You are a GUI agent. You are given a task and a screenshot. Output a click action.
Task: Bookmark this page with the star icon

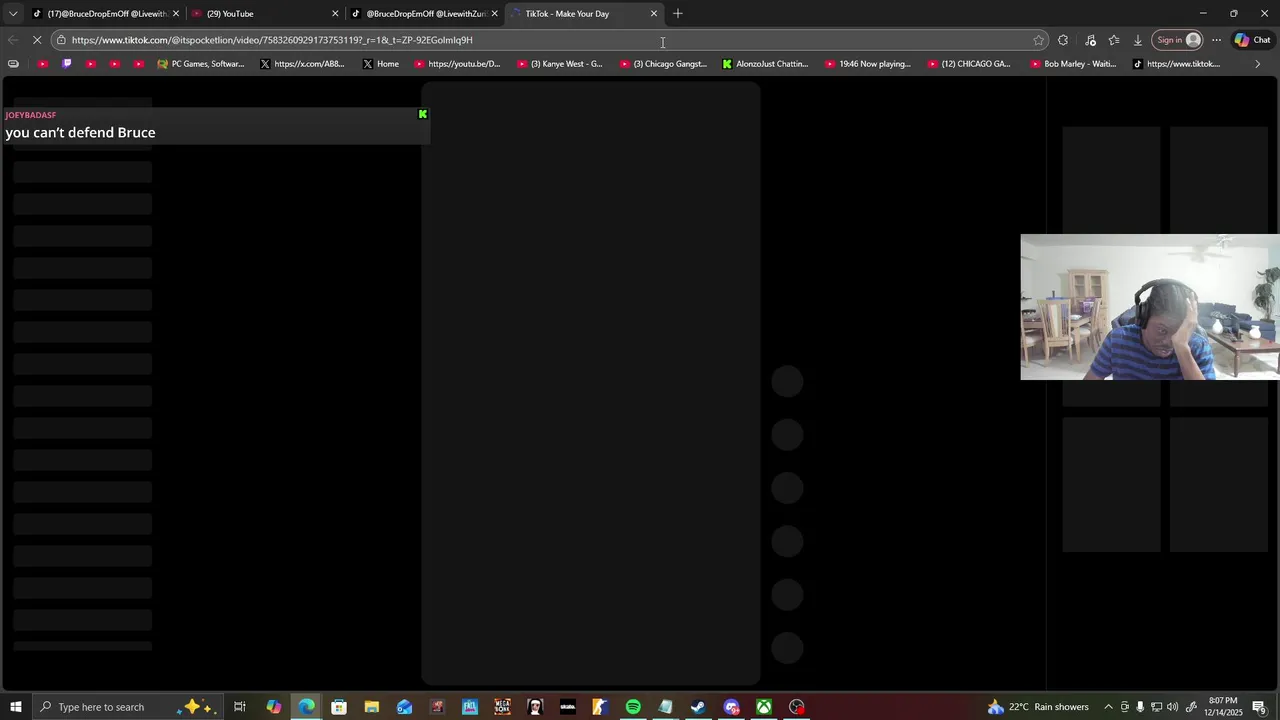pos(1039,40)
